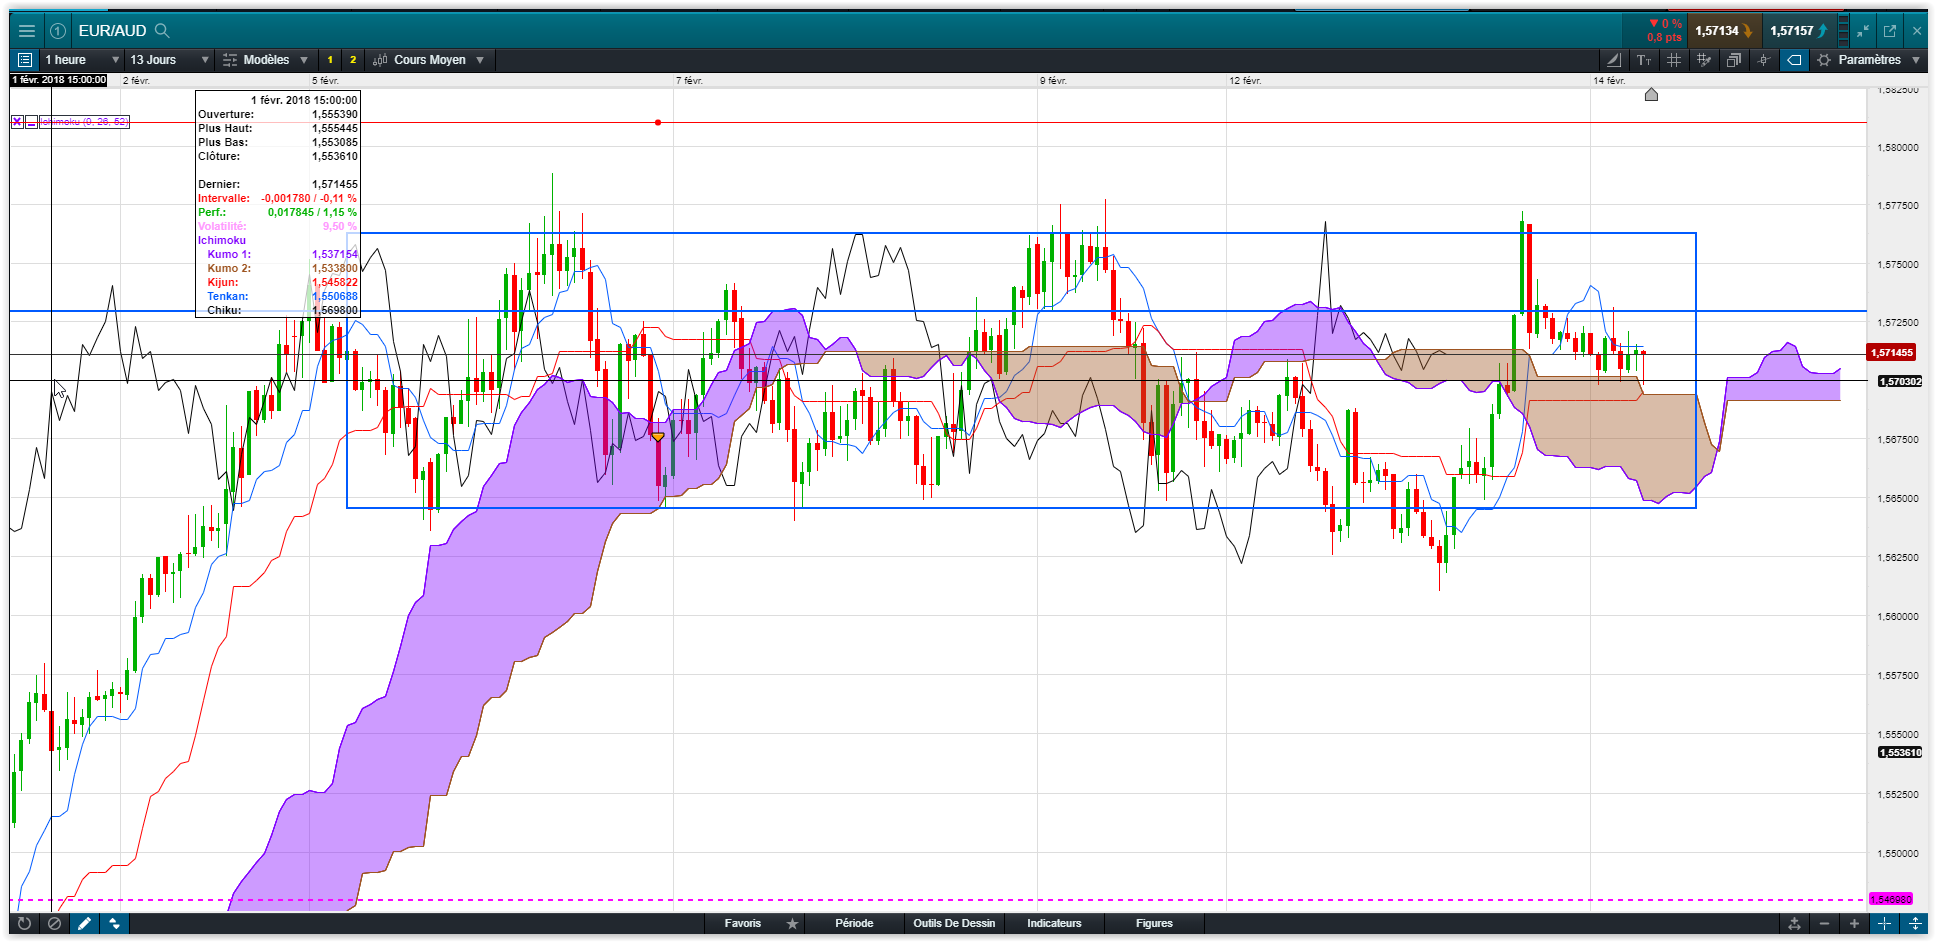
Task: Toggle vertical fit mode button
Action: click(x=1914, y=924)
